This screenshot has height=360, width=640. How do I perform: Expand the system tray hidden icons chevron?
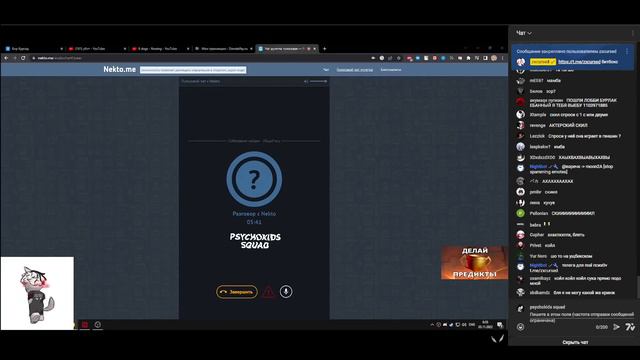[x=432, y=325]
